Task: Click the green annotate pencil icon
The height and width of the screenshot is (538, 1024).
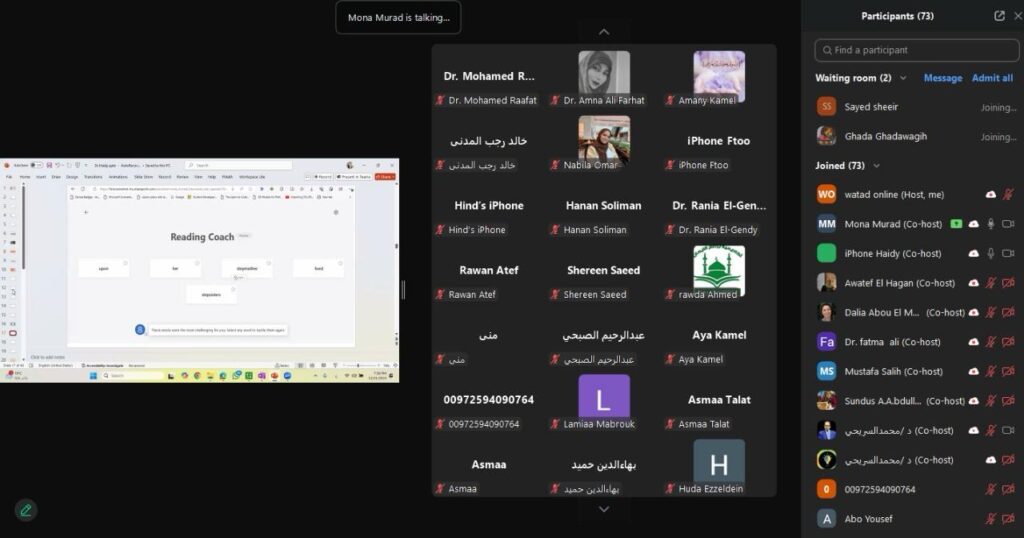Action: 26,510
